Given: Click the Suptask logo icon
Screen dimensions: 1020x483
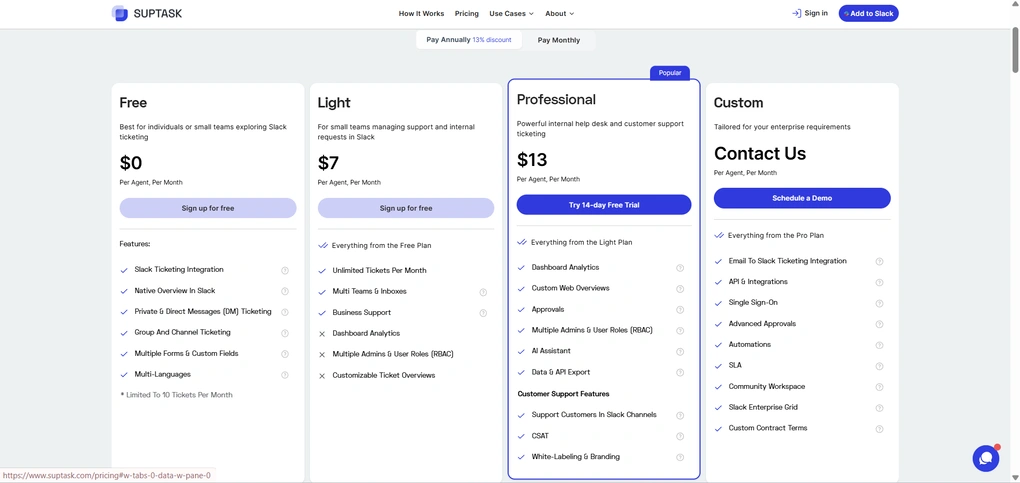Looking at the screenshot, I should pyautogui.click(x=120, y=13).
